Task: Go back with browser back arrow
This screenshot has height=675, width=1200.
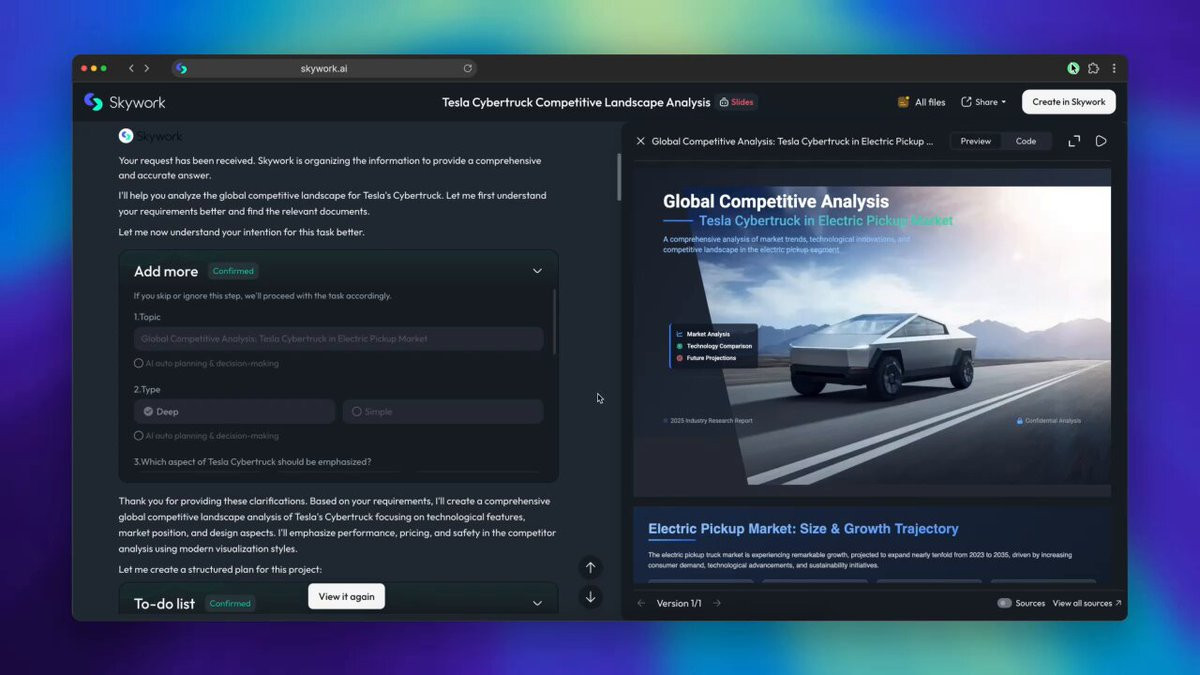Action: [x=131, y=68]
